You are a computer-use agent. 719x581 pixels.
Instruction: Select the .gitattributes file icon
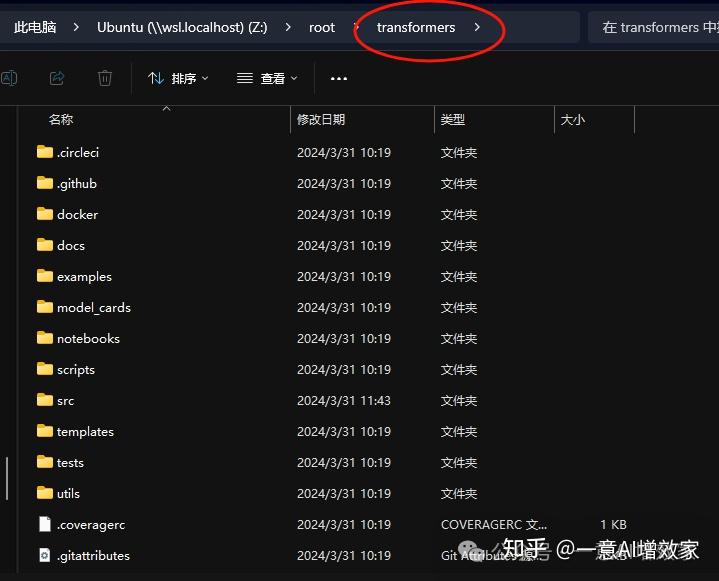click(44, 555)
